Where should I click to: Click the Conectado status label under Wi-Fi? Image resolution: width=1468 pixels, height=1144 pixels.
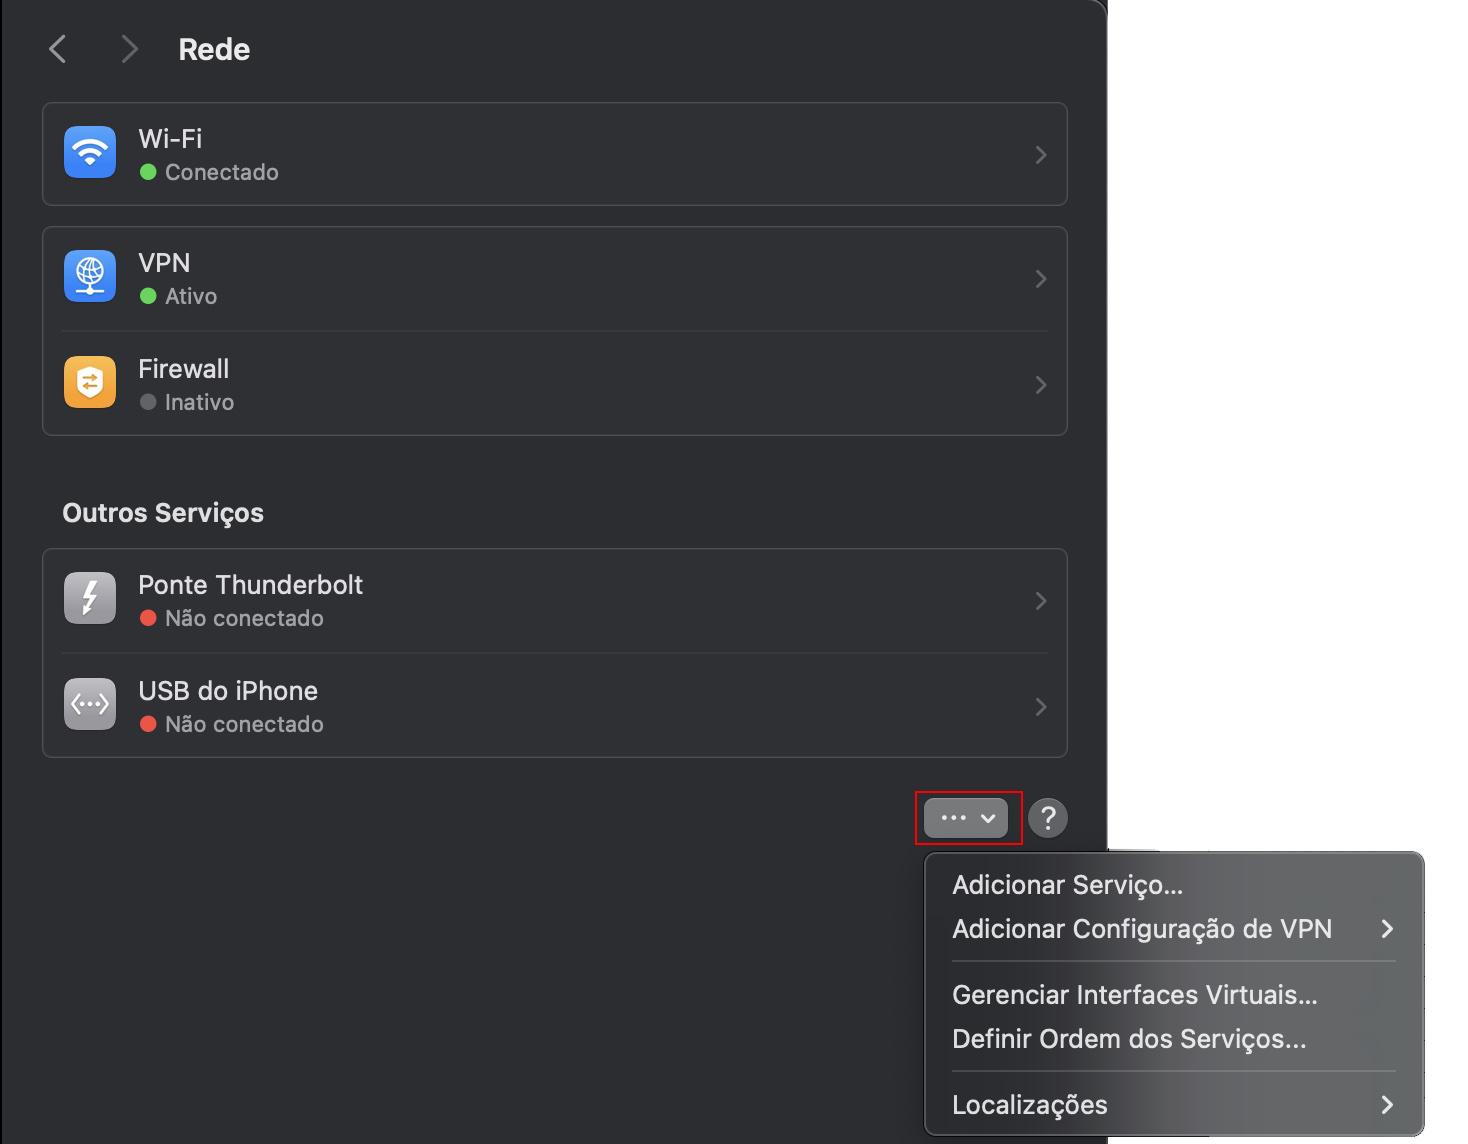click(x=220, y=171)
